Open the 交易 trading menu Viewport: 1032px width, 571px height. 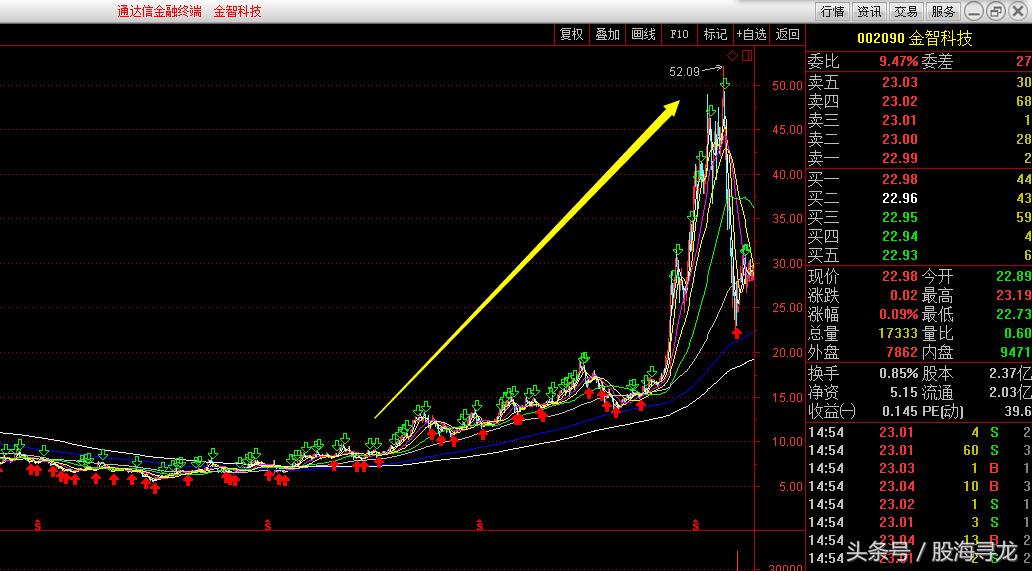click(x=906, y=11)
